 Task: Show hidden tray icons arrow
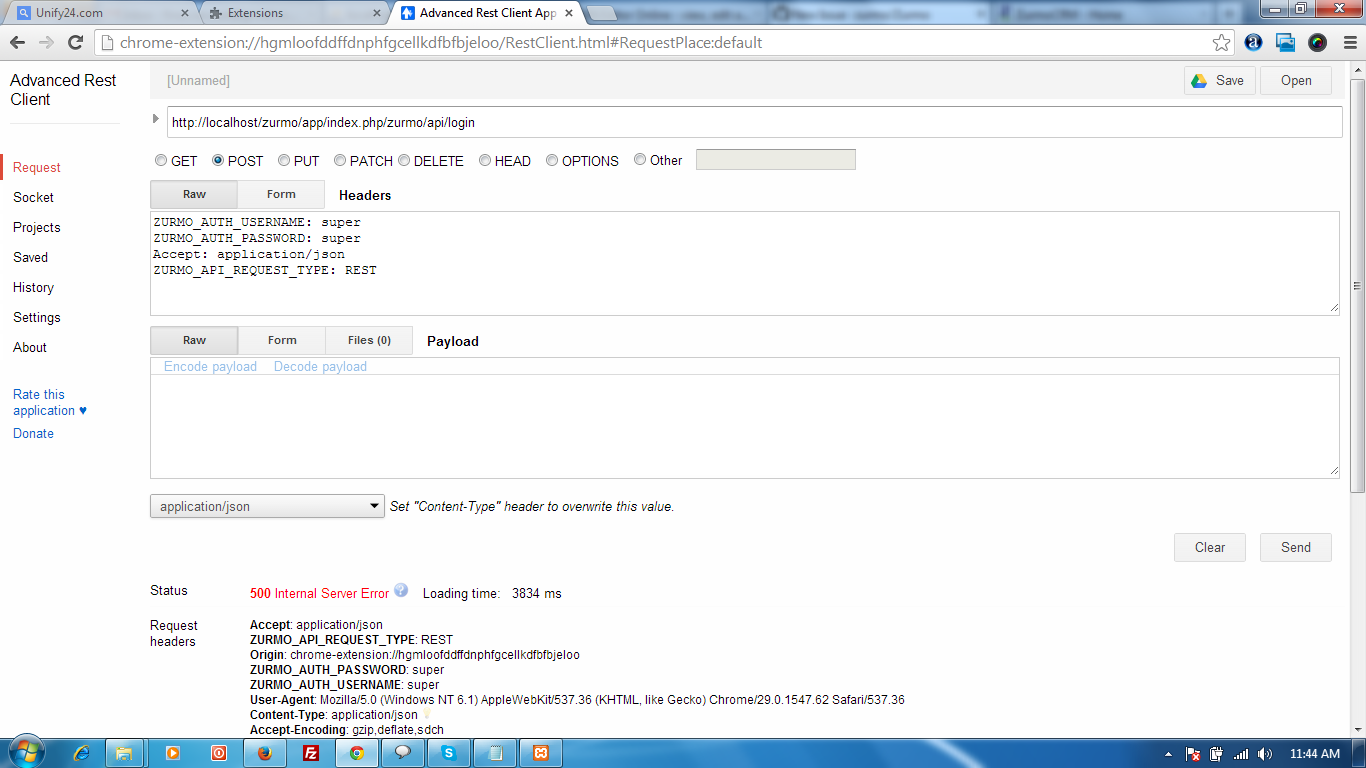[1169, 754]
